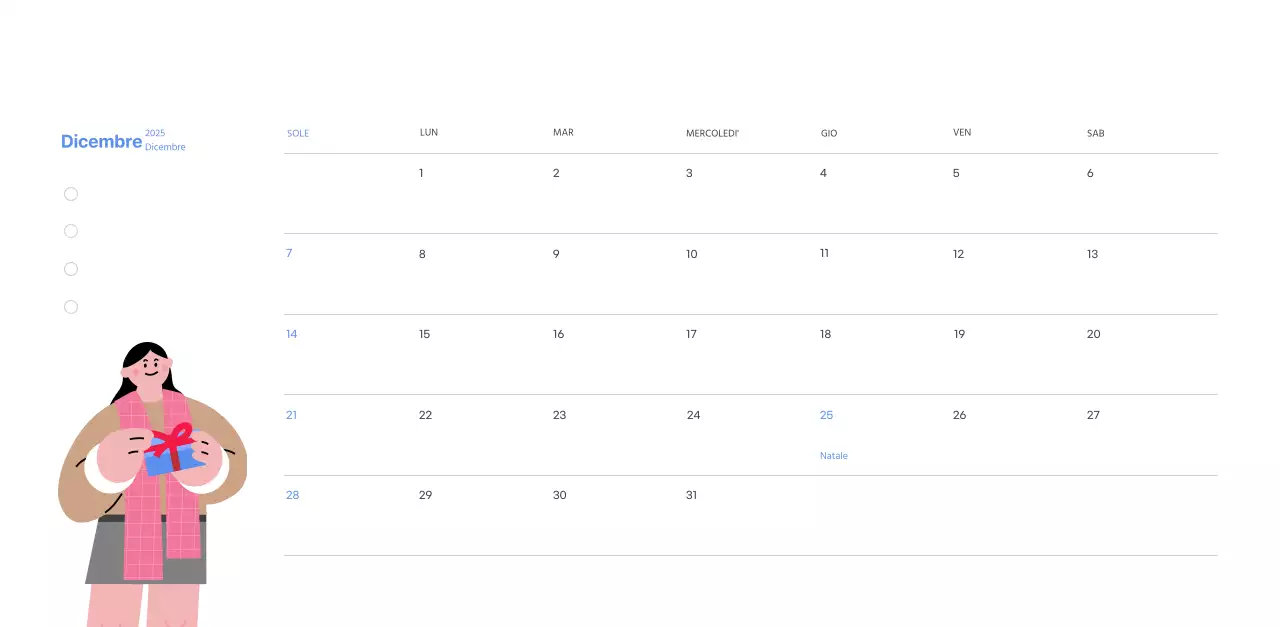Click the SOLE column header
This screenshot has width=1280, height=627.
(298, 133)
